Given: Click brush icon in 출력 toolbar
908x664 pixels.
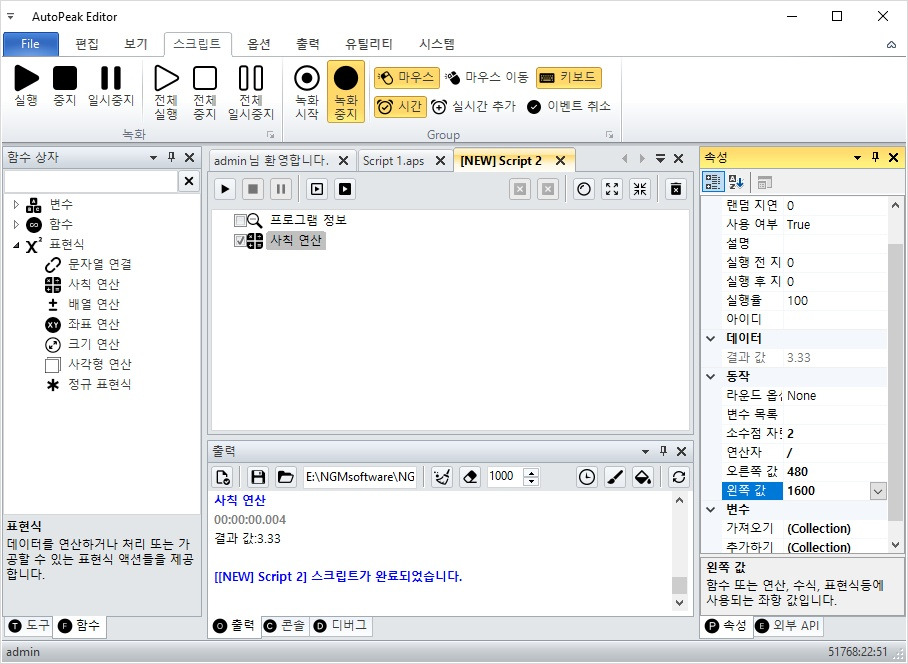Looking at the screenshot, I should tap(614, 477).
